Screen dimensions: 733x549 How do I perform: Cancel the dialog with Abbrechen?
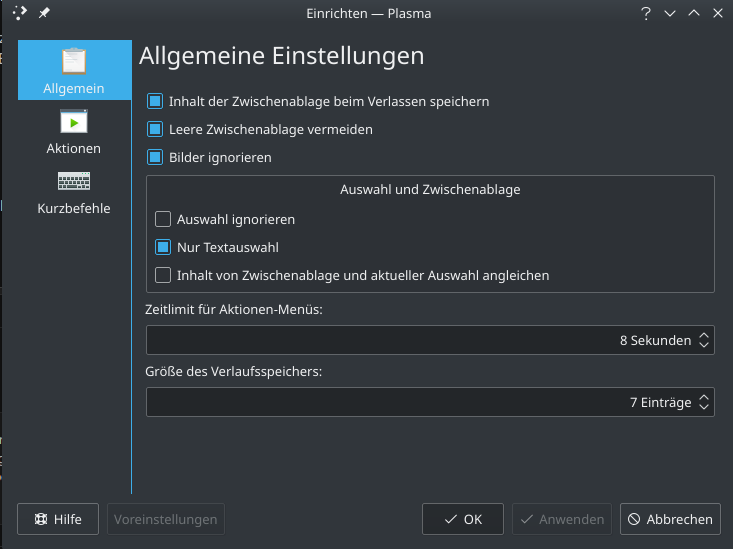click(x=670, y=519)
